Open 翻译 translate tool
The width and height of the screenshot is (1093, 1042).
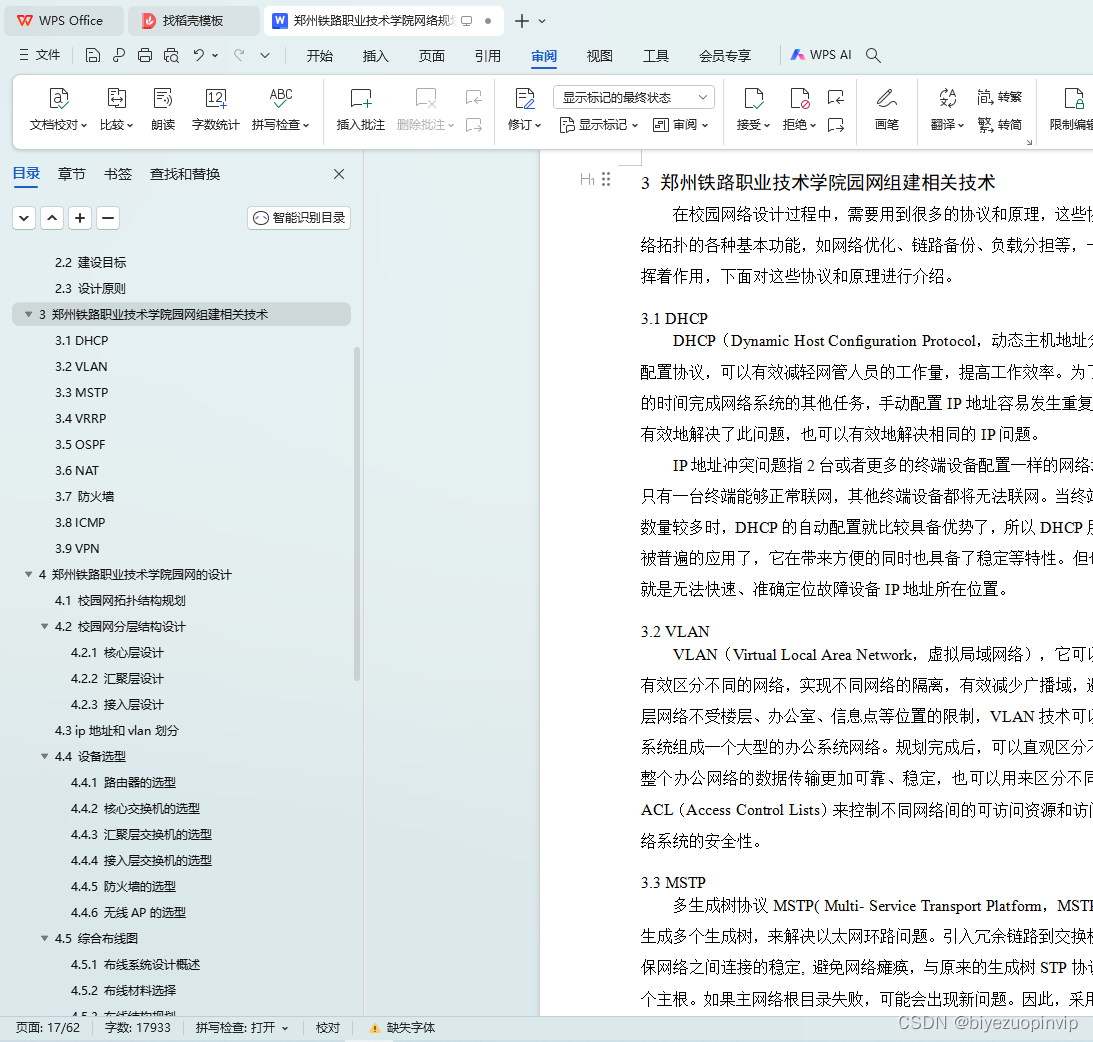[947, 109]
